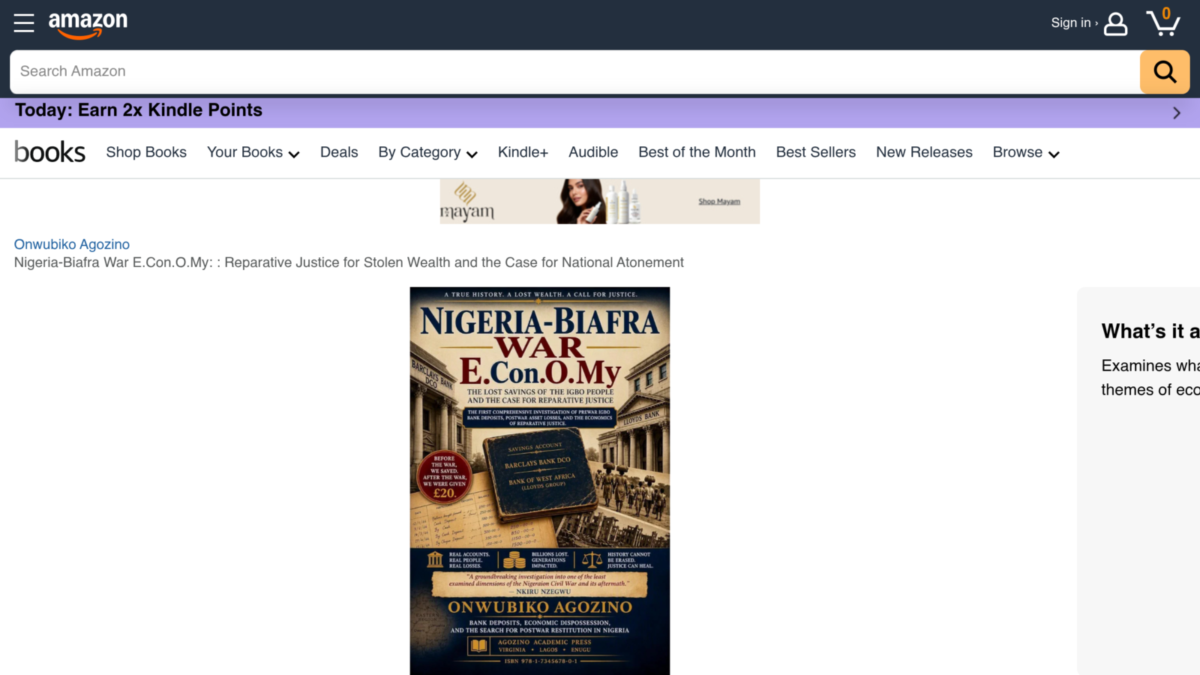Open Best Sellers
The width and height of the screenshot is (1200, 675).
(816, 152)
